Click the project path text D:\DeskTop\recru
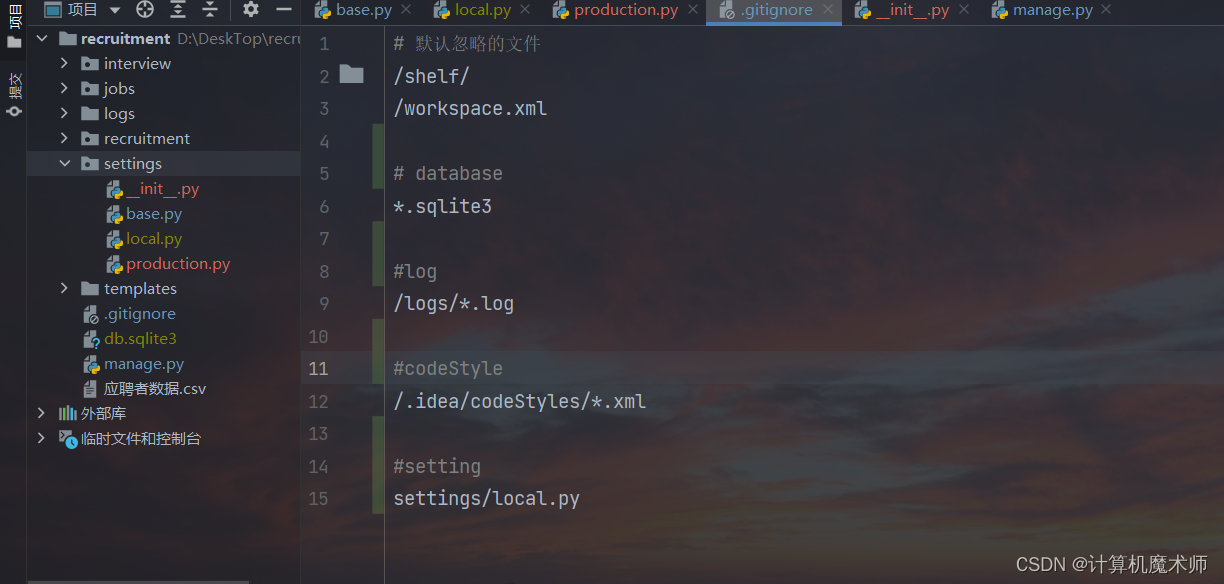 (238, 38)
